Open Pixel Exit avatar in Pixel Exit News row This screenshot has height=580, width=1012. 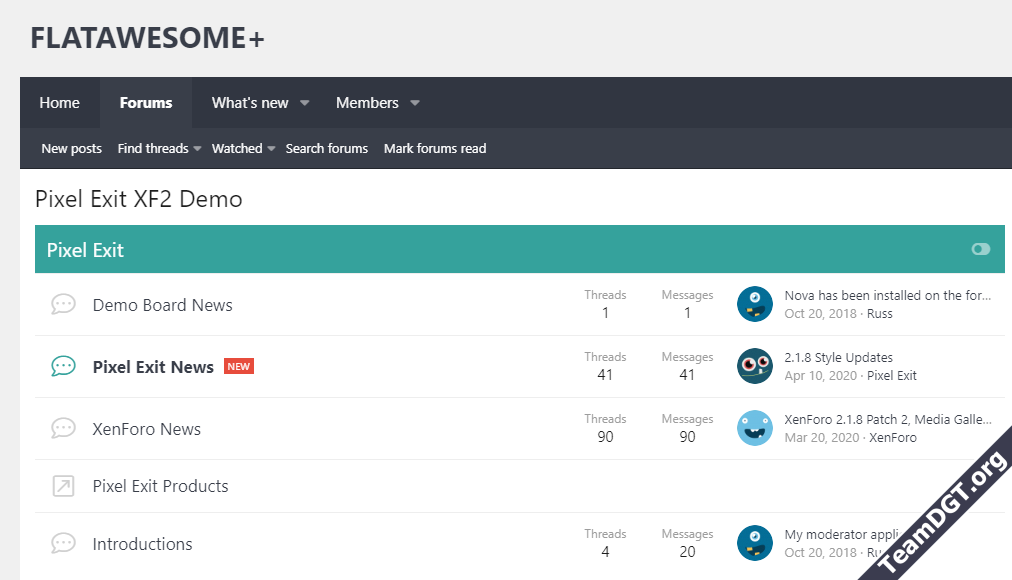tap(754, 366)
